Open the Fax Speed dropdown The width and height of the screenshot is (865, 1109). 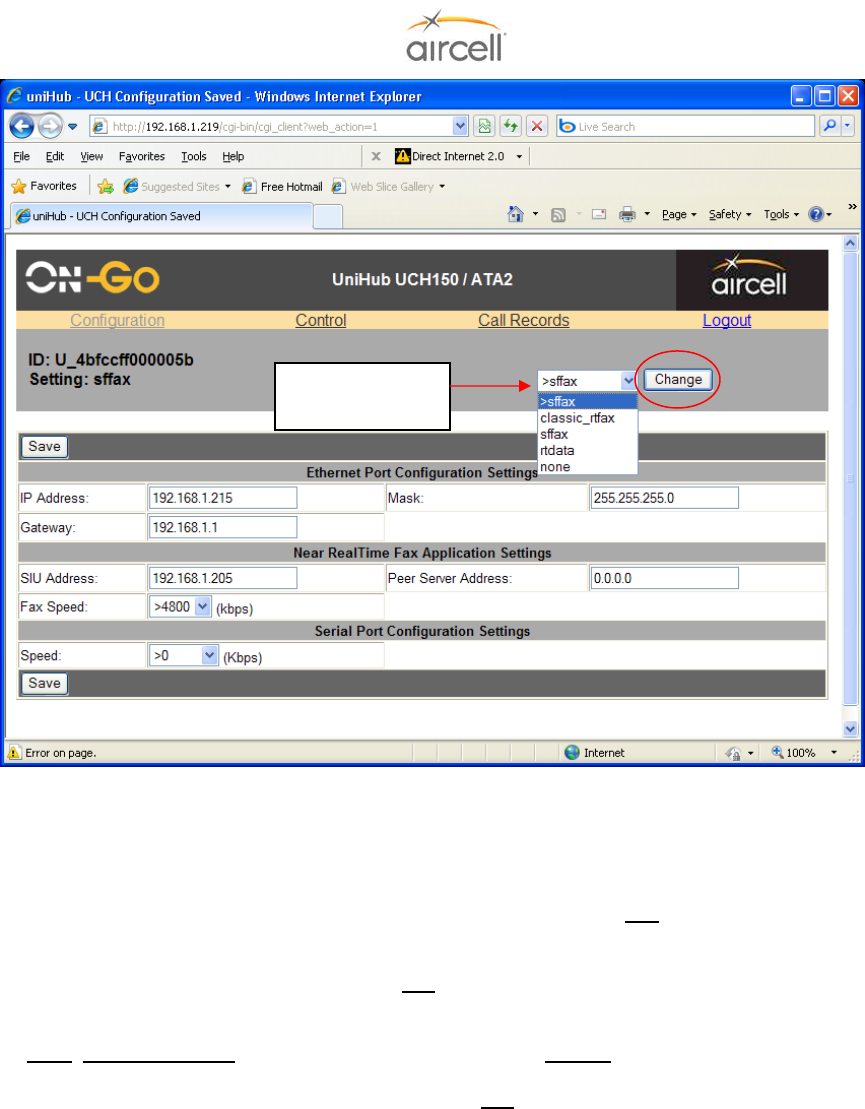(180, 607)
